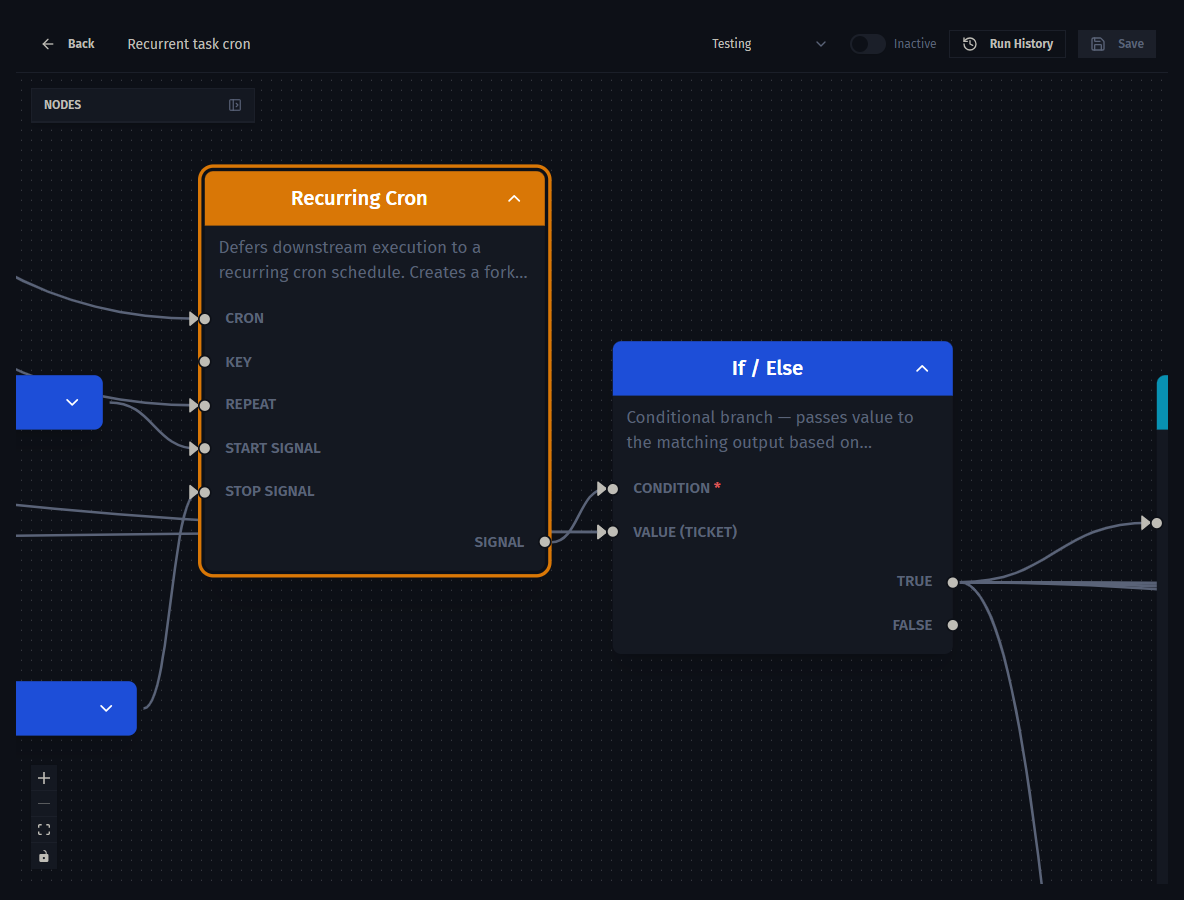Collapse the Recurring Cron node
Screen dimensions: 1184x900
pyautogui.click(x=514, y=199)
